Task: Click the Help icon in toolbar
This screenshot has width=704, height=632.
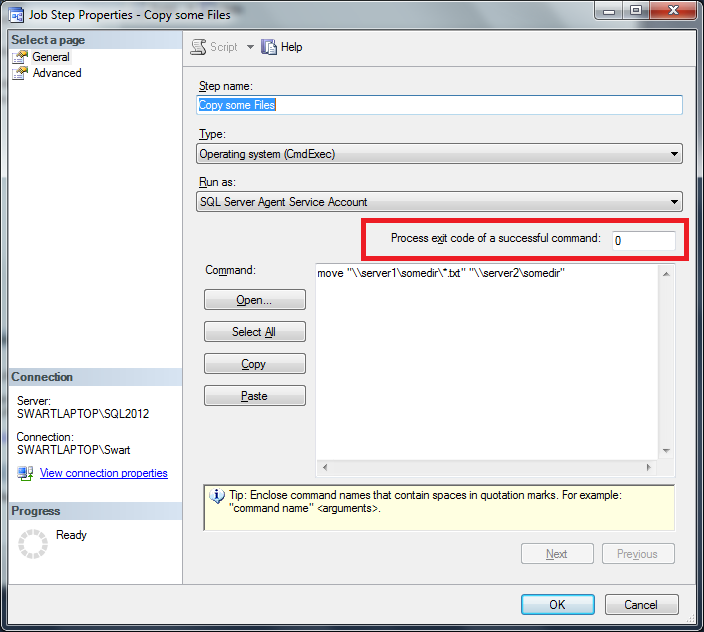Action: point(269,47)
